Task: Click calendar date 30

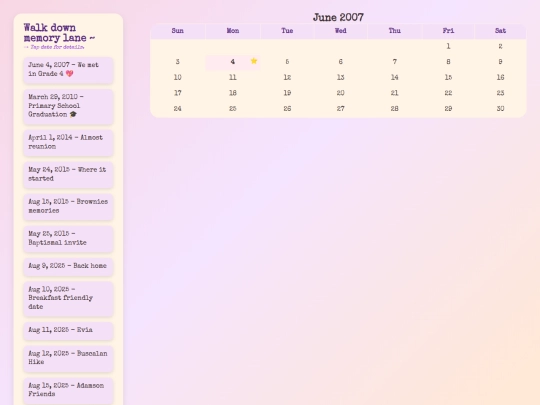Action: tap(500, 109)
